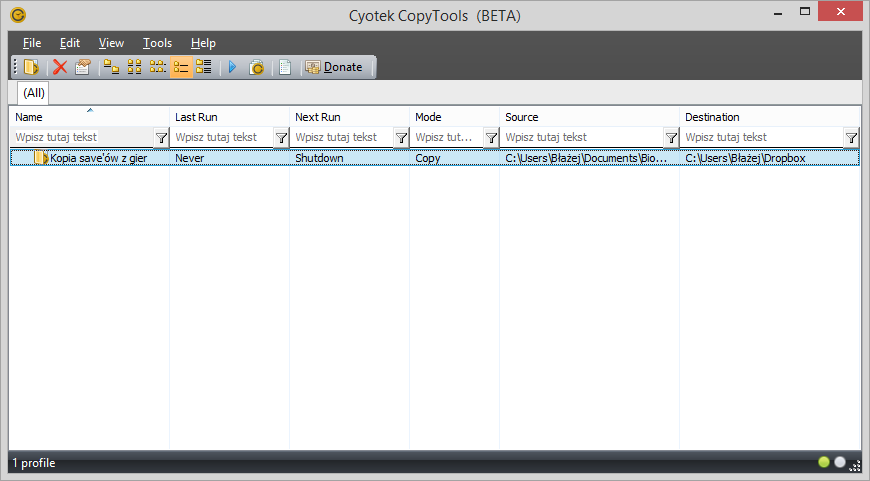Open the Help menu

[203, 43]
